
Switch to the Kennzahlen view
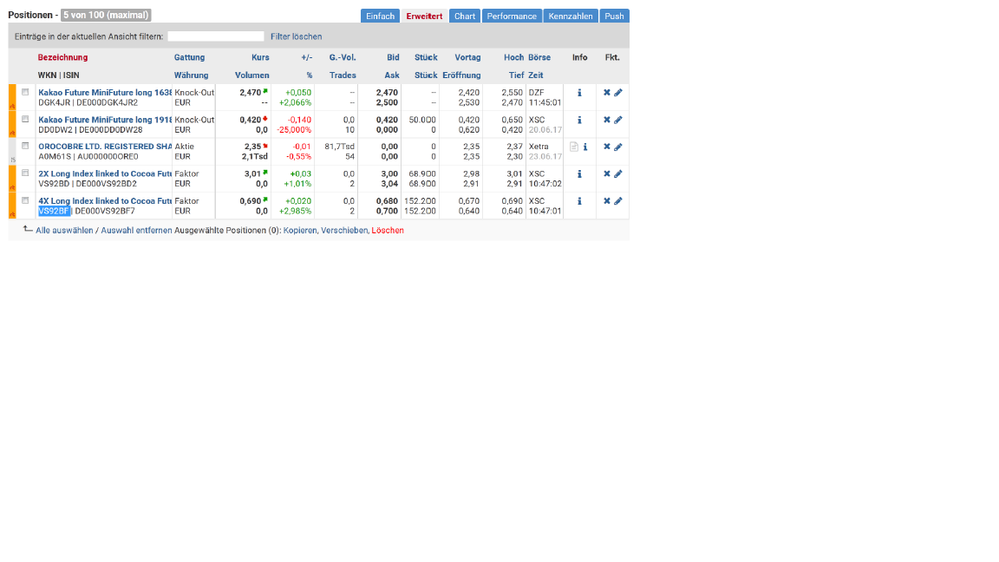(x=570, y=16)
